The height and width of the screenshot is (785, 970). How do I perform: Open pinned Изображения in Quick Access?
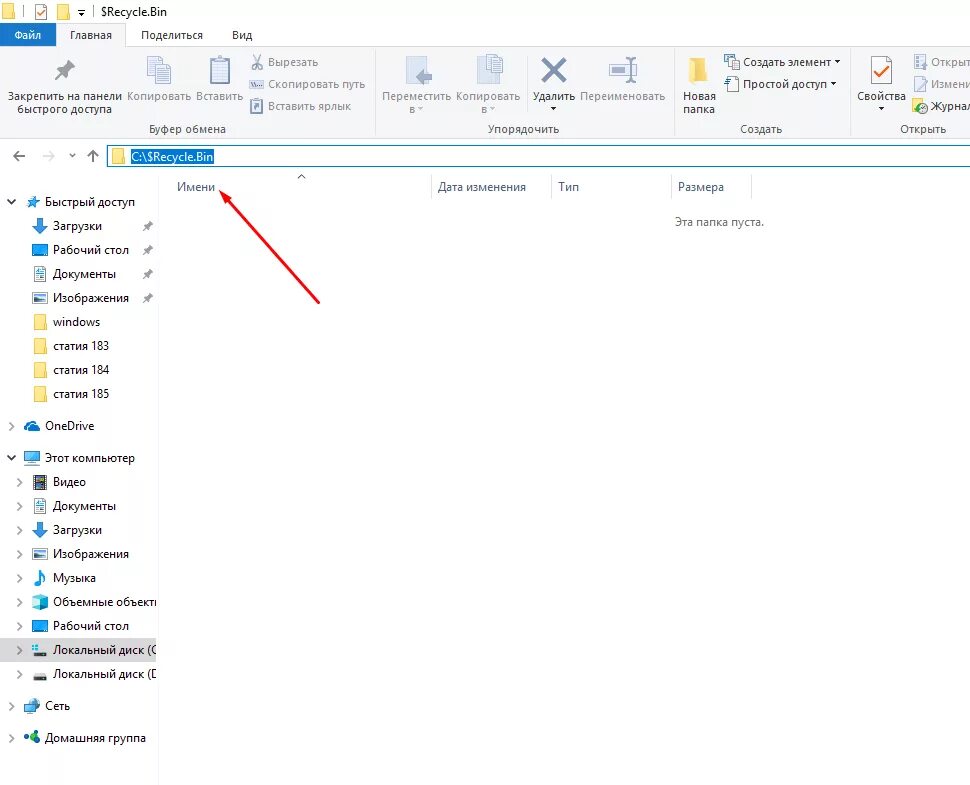point(91,298)
